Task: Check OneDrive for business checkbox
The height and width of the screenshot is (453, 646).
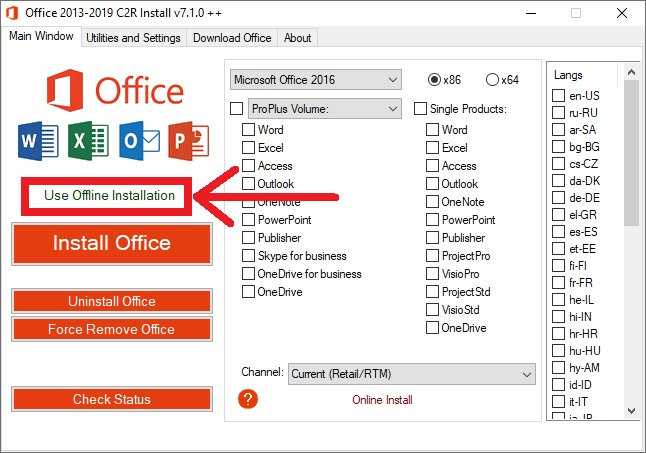Action: tap(248, 273)
